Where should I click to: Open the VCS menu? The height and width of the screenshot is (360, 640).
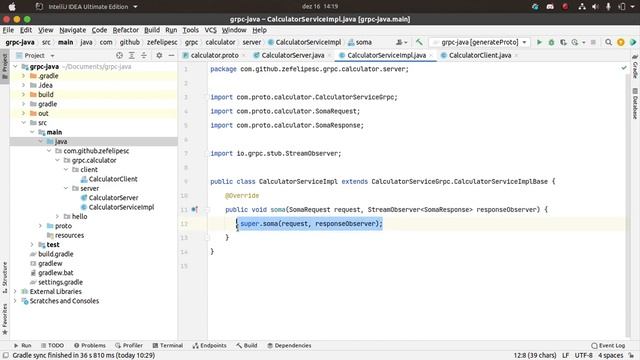pyautogui.click(x=211, y=30)
